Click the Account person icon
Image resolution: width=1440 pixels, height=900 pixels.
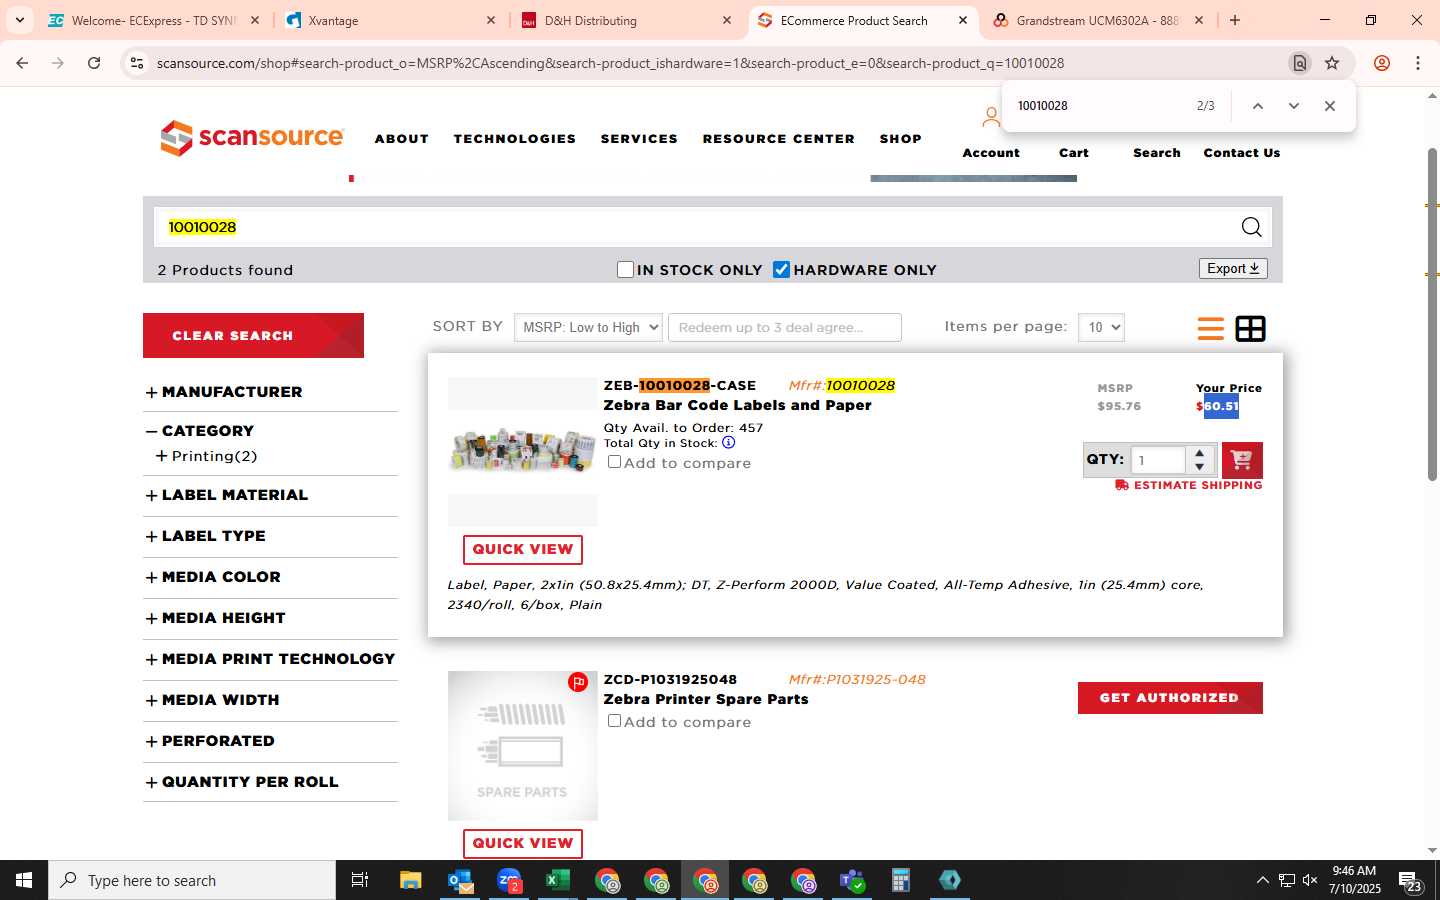(x=990, y=118)
